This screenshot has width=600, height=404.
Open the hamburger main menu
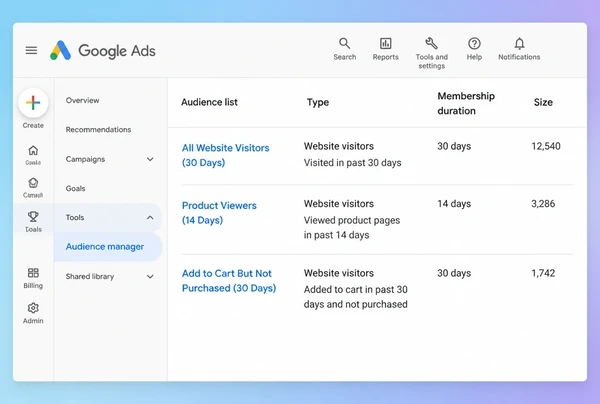pyautogui.click(x=31, y=50)
